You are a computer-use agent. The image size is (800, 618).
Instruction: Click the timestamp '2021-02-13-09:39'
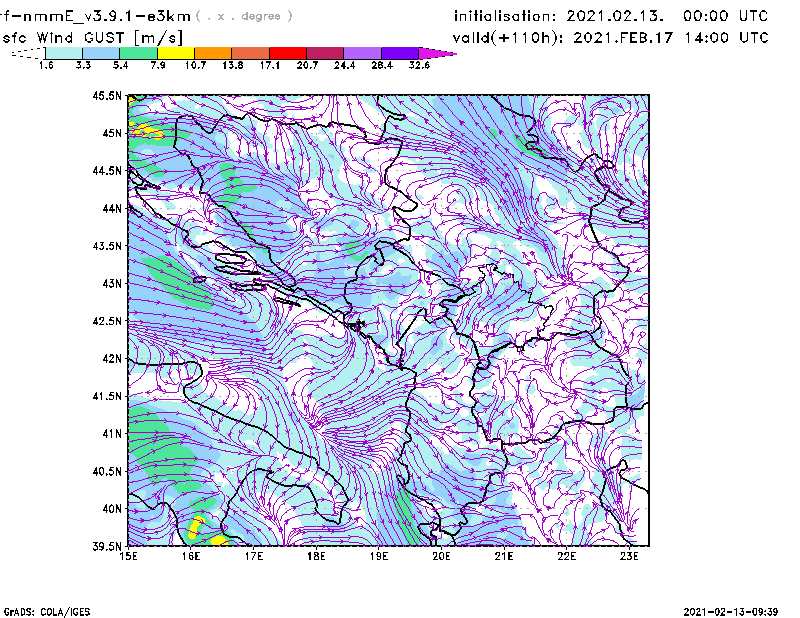point(731,612)
